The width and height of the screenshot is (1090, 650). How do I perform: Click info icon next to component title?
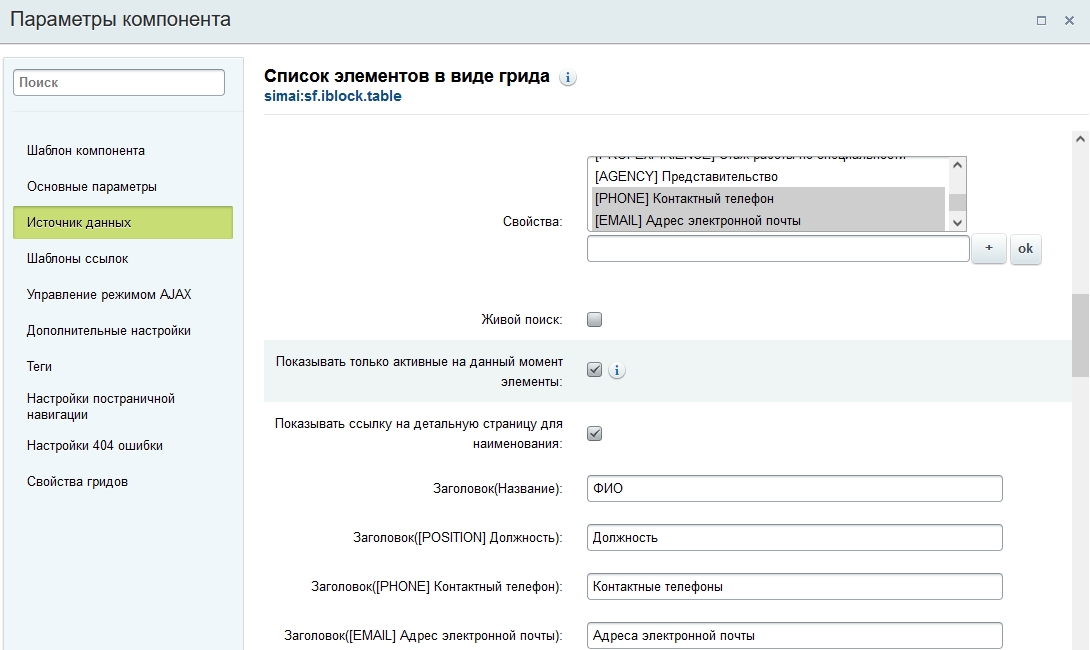pos(568,78)
